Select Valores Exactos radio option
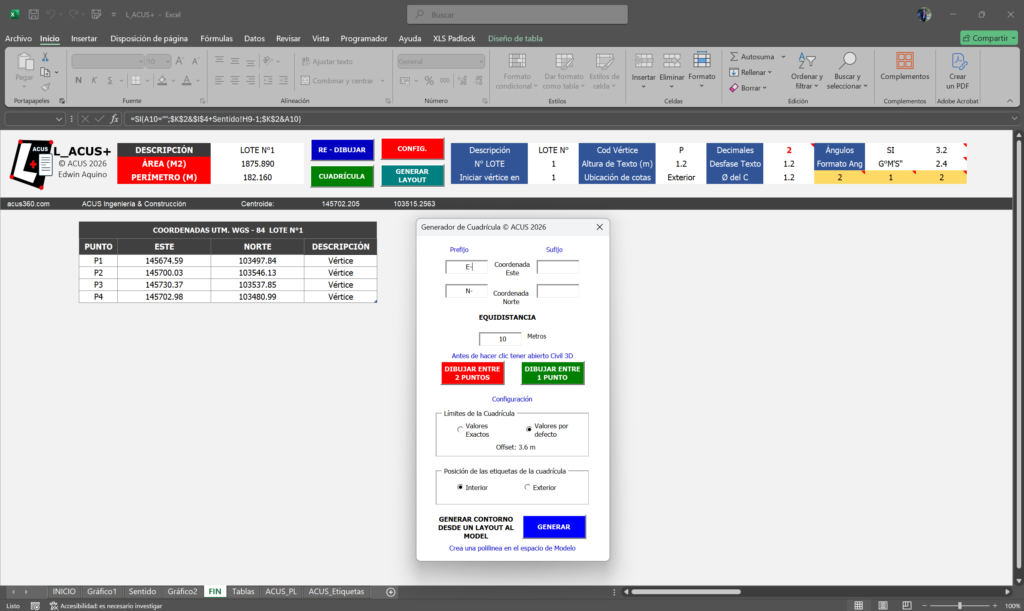This screenshot has width=1024, height=611. (x=460, y=430)
